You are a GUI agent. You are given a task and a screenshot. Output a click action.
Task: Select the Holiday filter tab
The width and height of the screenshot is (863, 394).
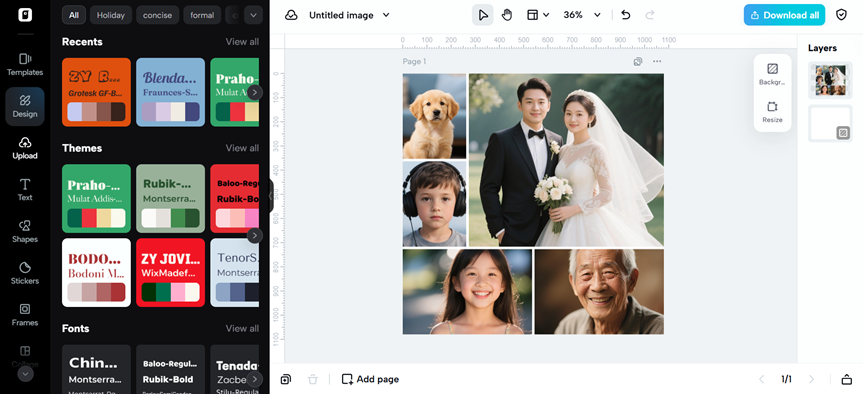(111, 15)
